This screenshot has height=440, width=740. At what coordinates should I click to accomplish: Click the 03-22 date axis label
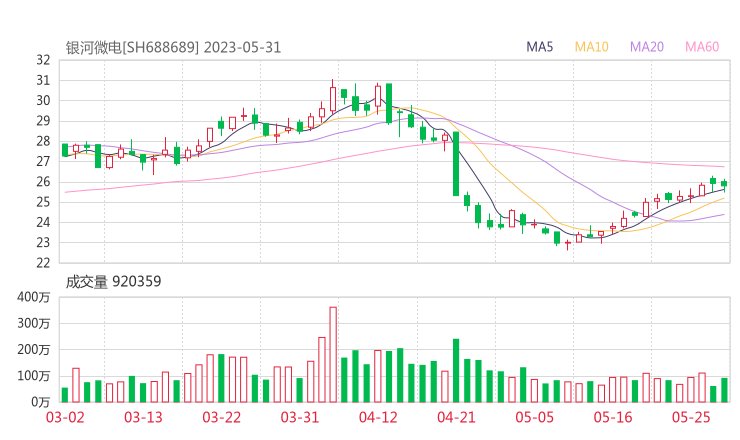[222, 417]
